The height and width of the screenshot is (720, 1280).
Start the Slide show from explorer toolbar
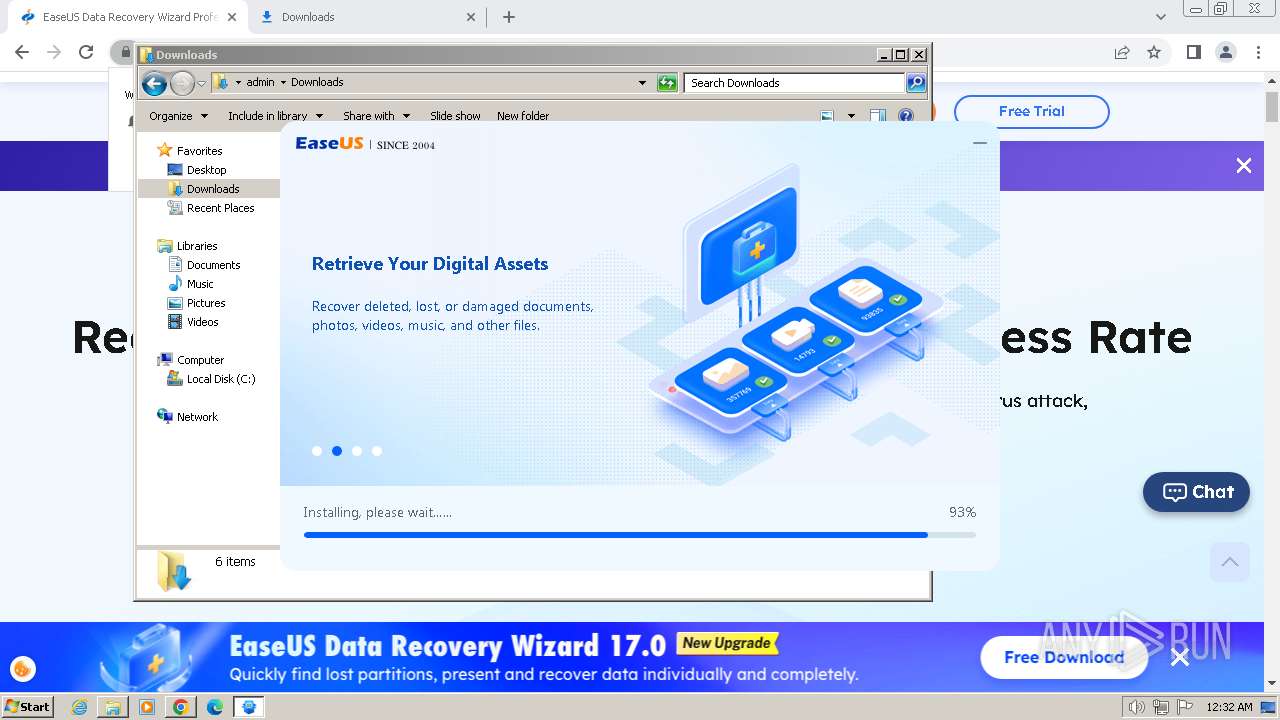(x=455, y=116)
